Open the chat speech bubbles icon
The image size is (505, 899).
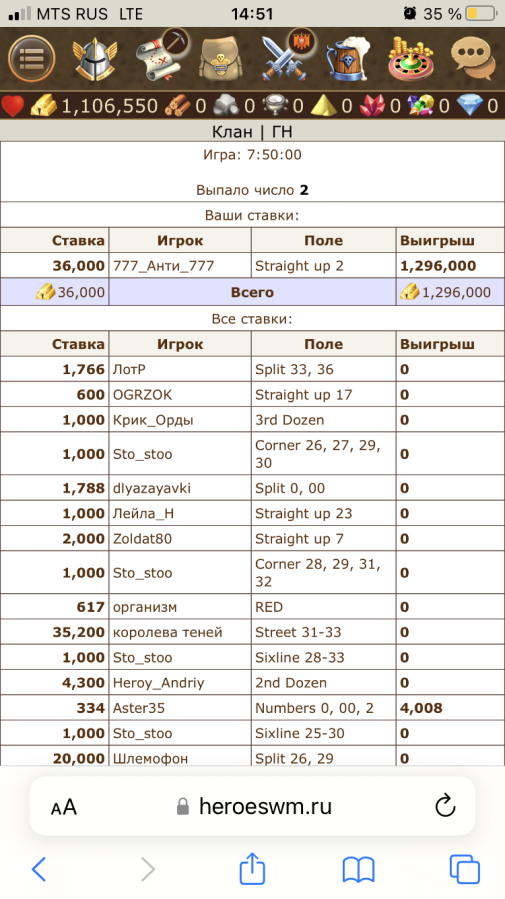(x=472, y=59)
